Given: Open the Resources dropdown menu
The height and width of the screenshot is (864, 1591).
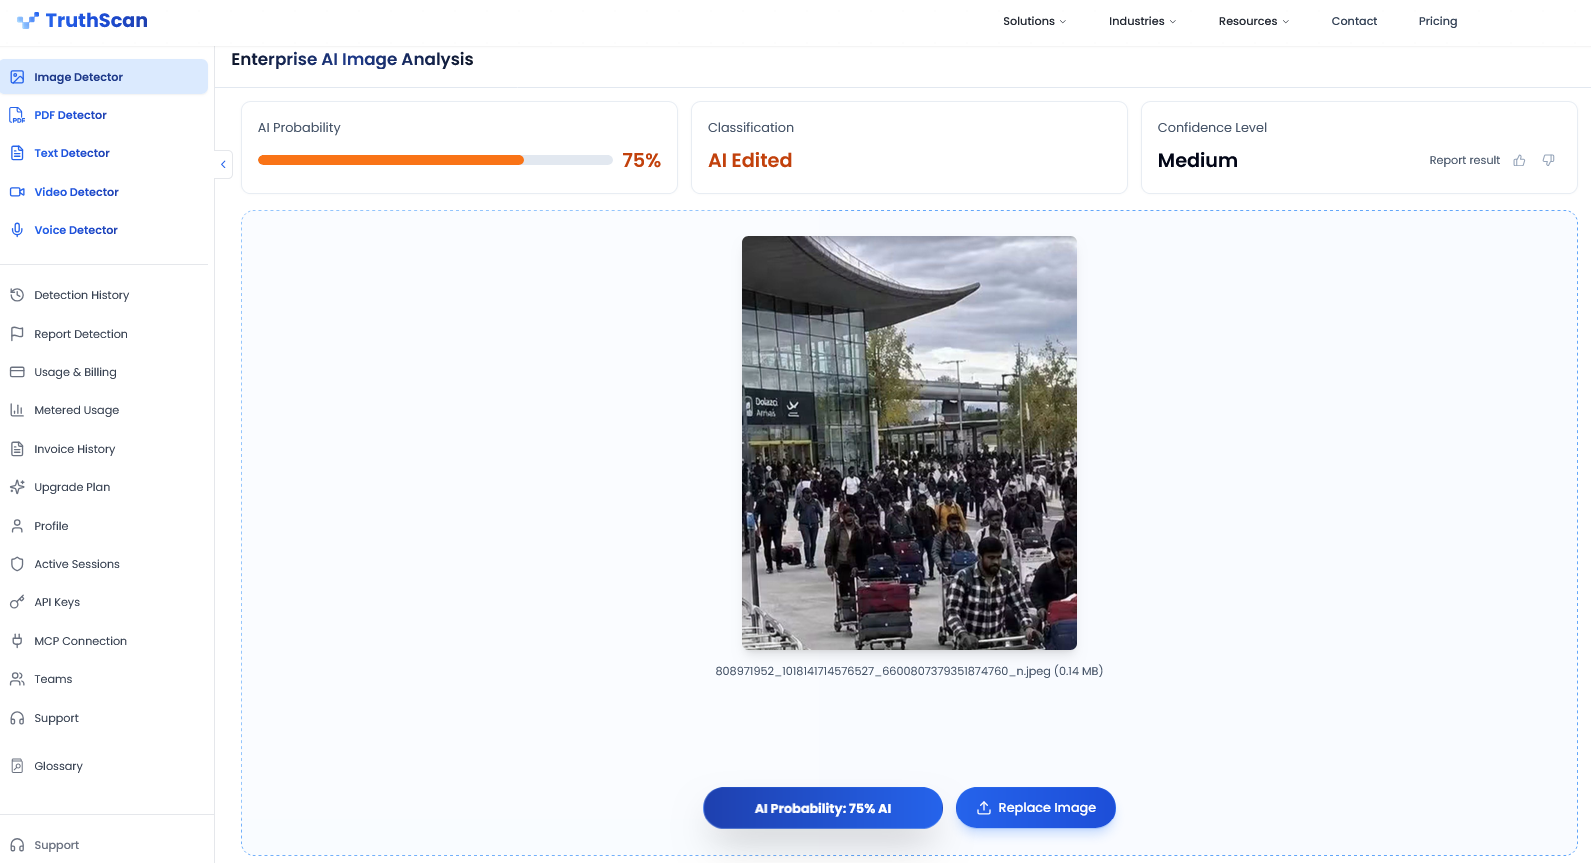Looking at the screenshot, I should click(x=1253, y=21).
